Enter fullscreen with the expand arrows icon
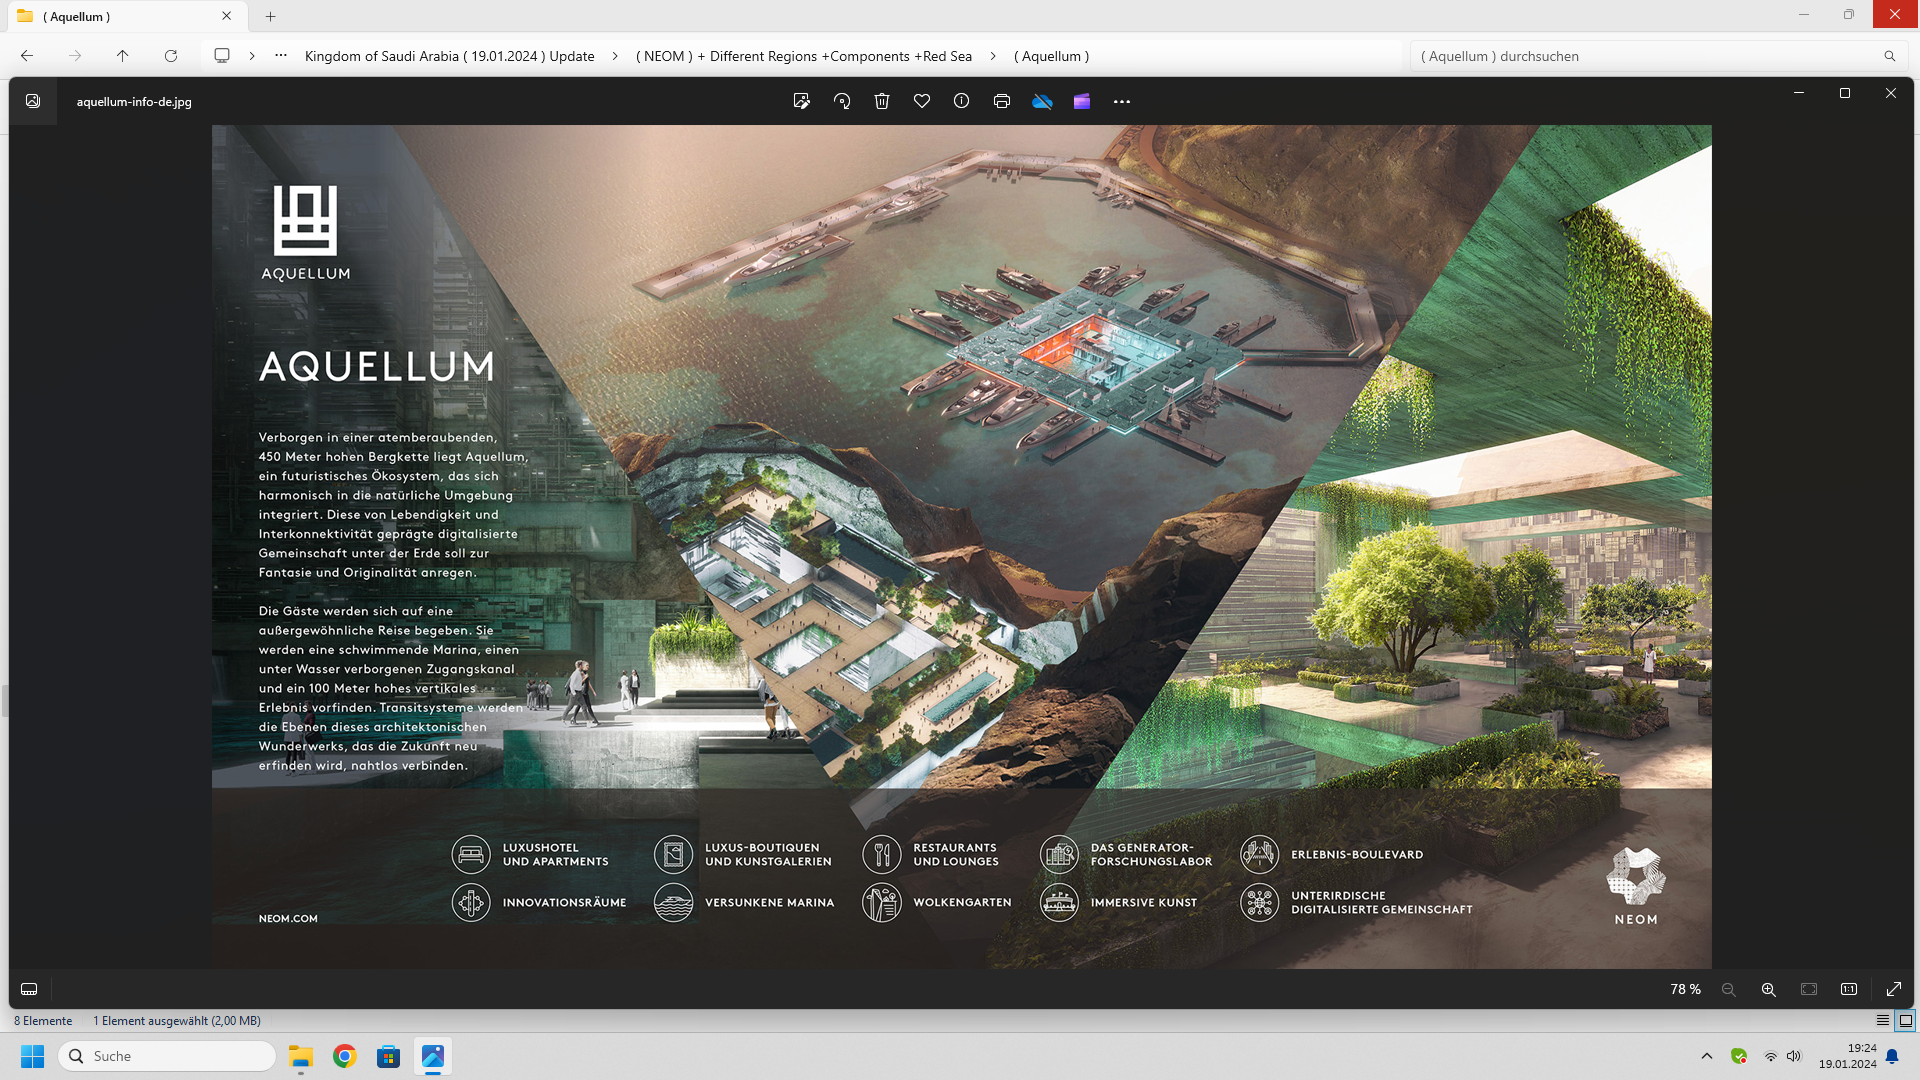 click(1894, 989)
